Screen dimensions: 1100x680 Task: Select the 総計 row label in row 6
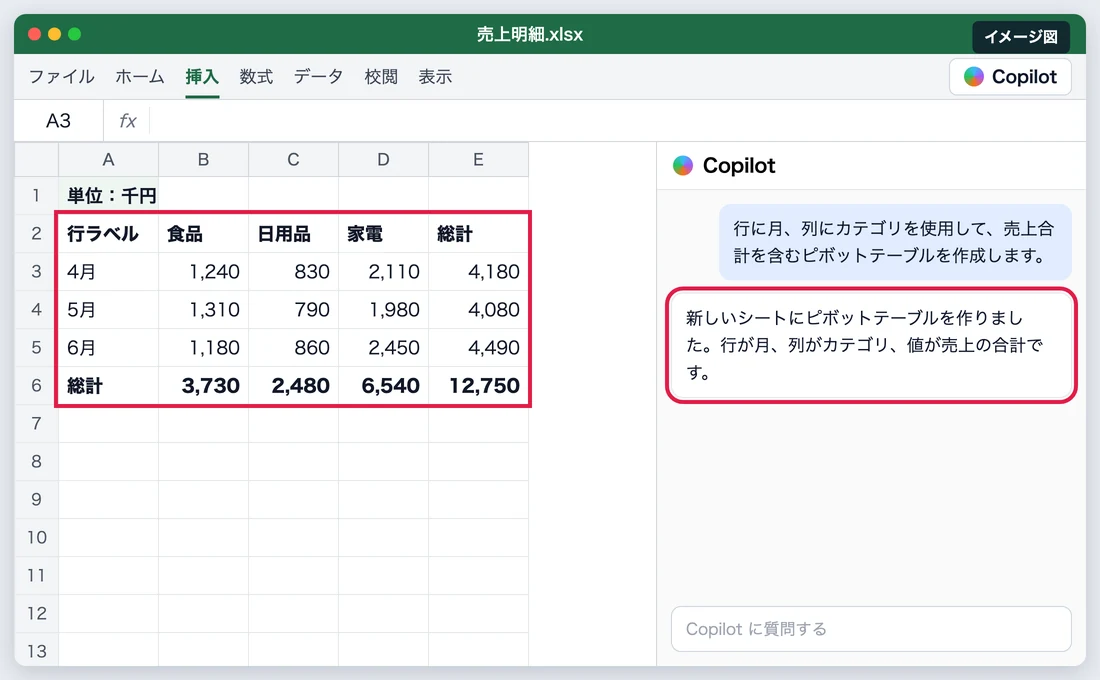pos(109,385)
